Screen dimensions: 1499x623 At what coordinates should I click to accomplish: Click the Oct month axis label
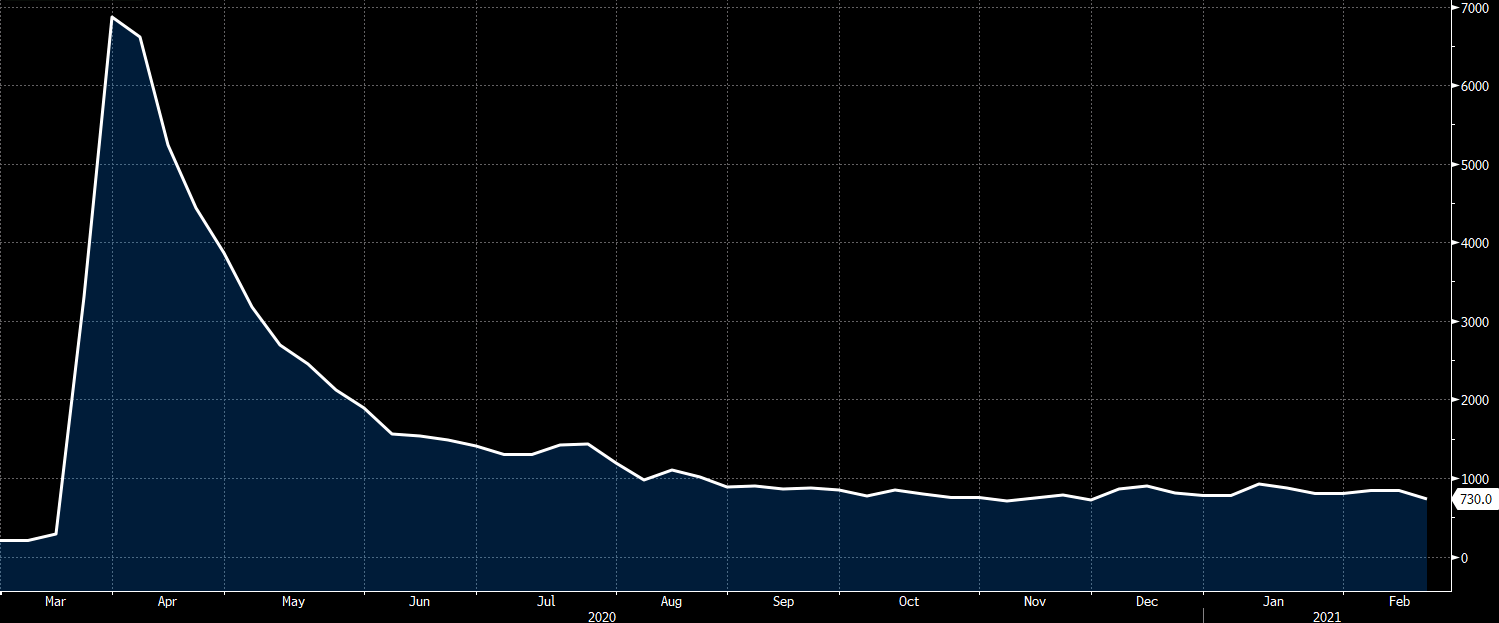pos(909,602)
